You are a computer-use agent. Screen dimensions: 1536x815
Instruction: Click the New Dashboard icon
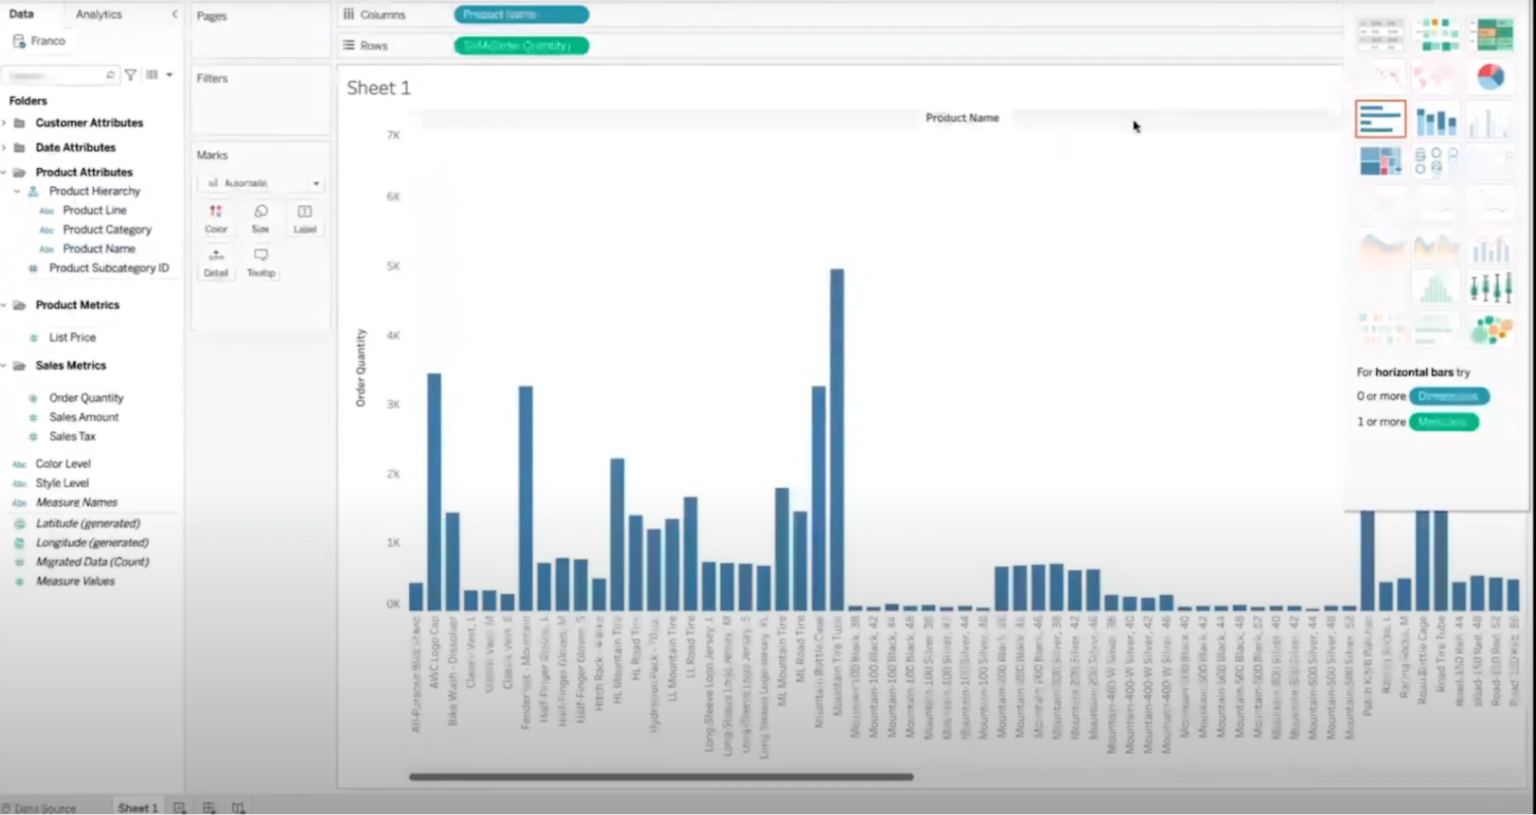[208, 807]
